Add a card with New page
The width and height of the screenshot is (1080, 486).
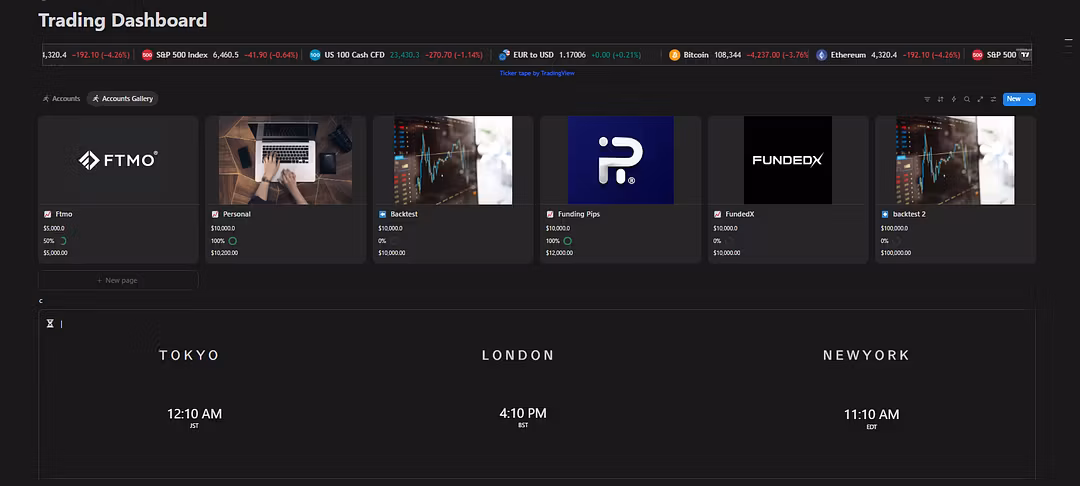click(x=118, y=280)
